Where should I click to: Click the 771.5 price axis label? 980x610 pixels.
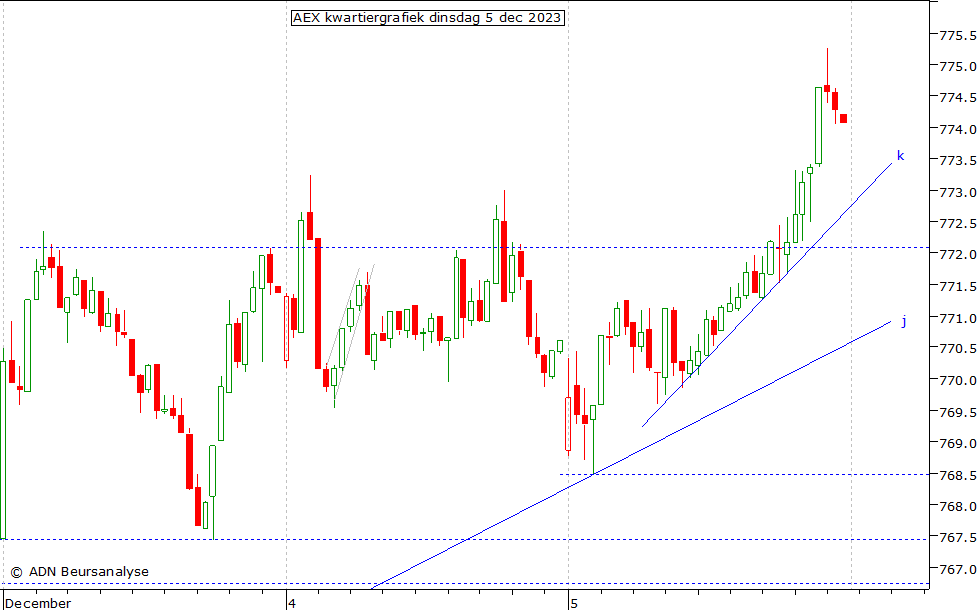click(x=958, y=286)
